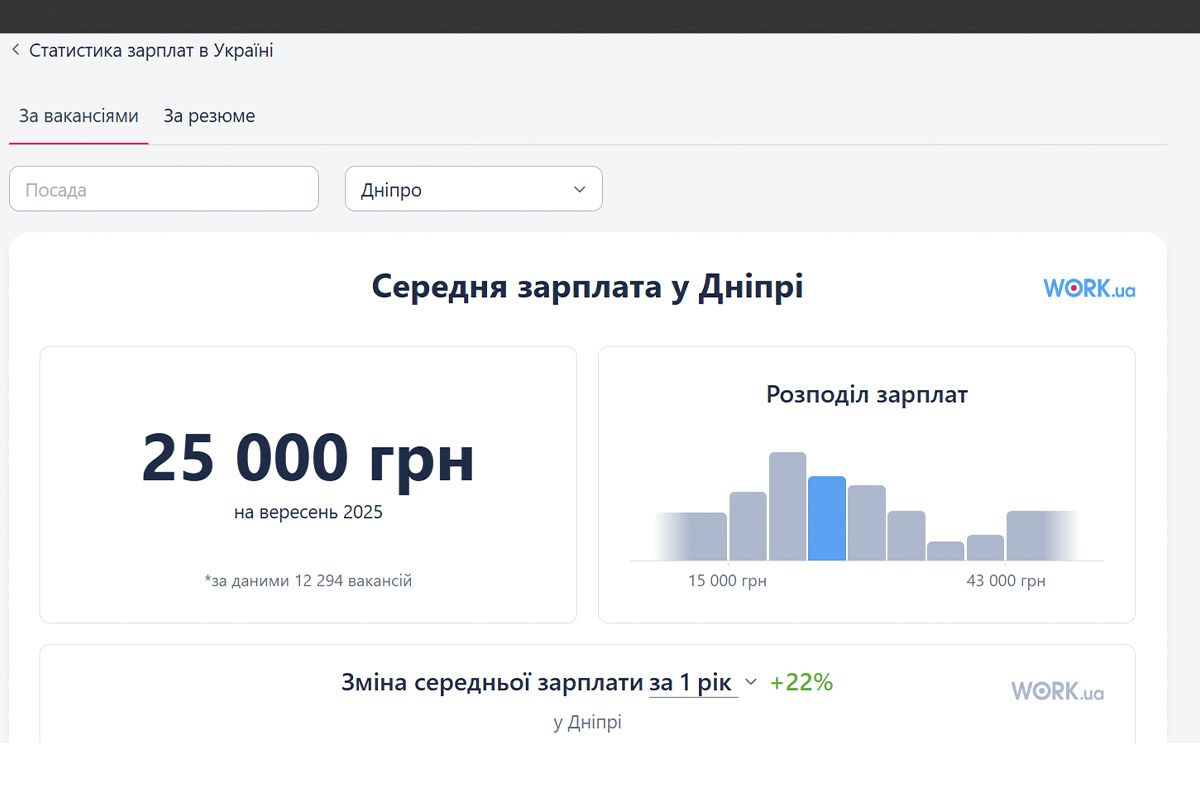Click the grey Work.ua logo in salary change card
The width and height of the screenshot is (1200, 800).
[1057, 691]
